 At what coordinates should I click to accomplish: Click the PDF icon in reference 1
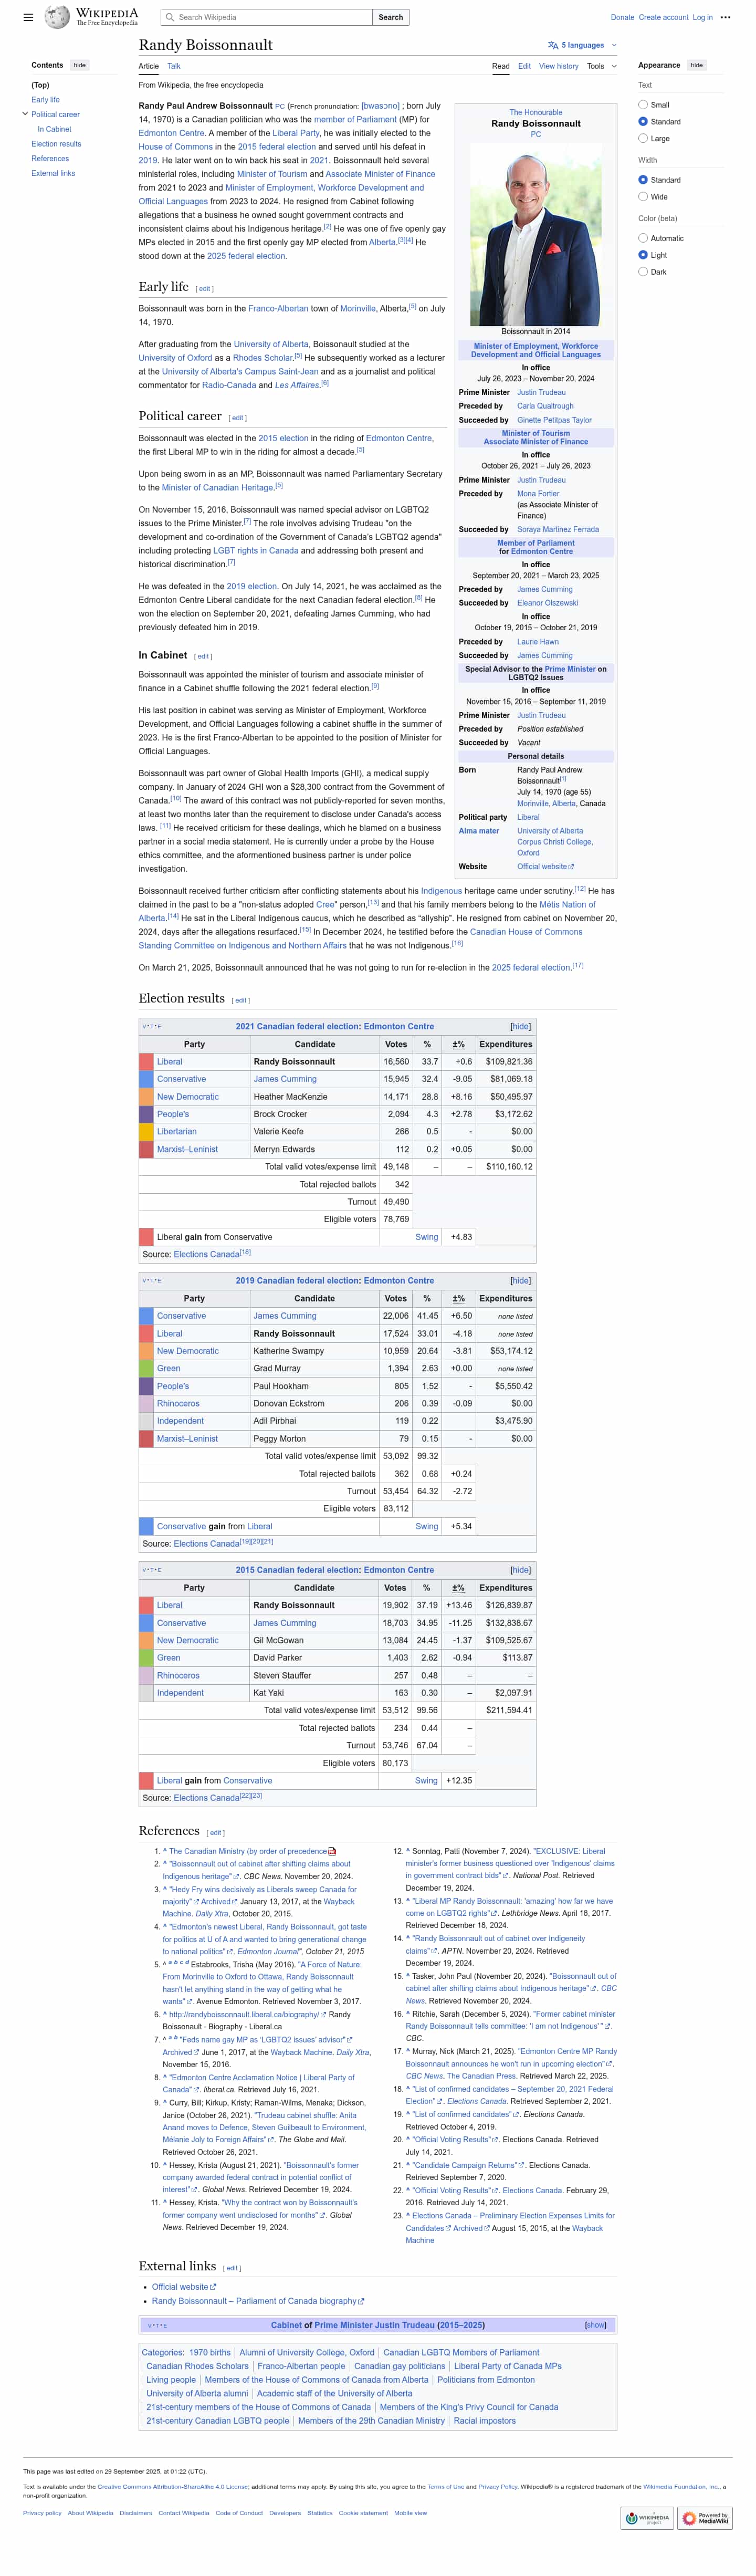click(x=332, y=1851)
